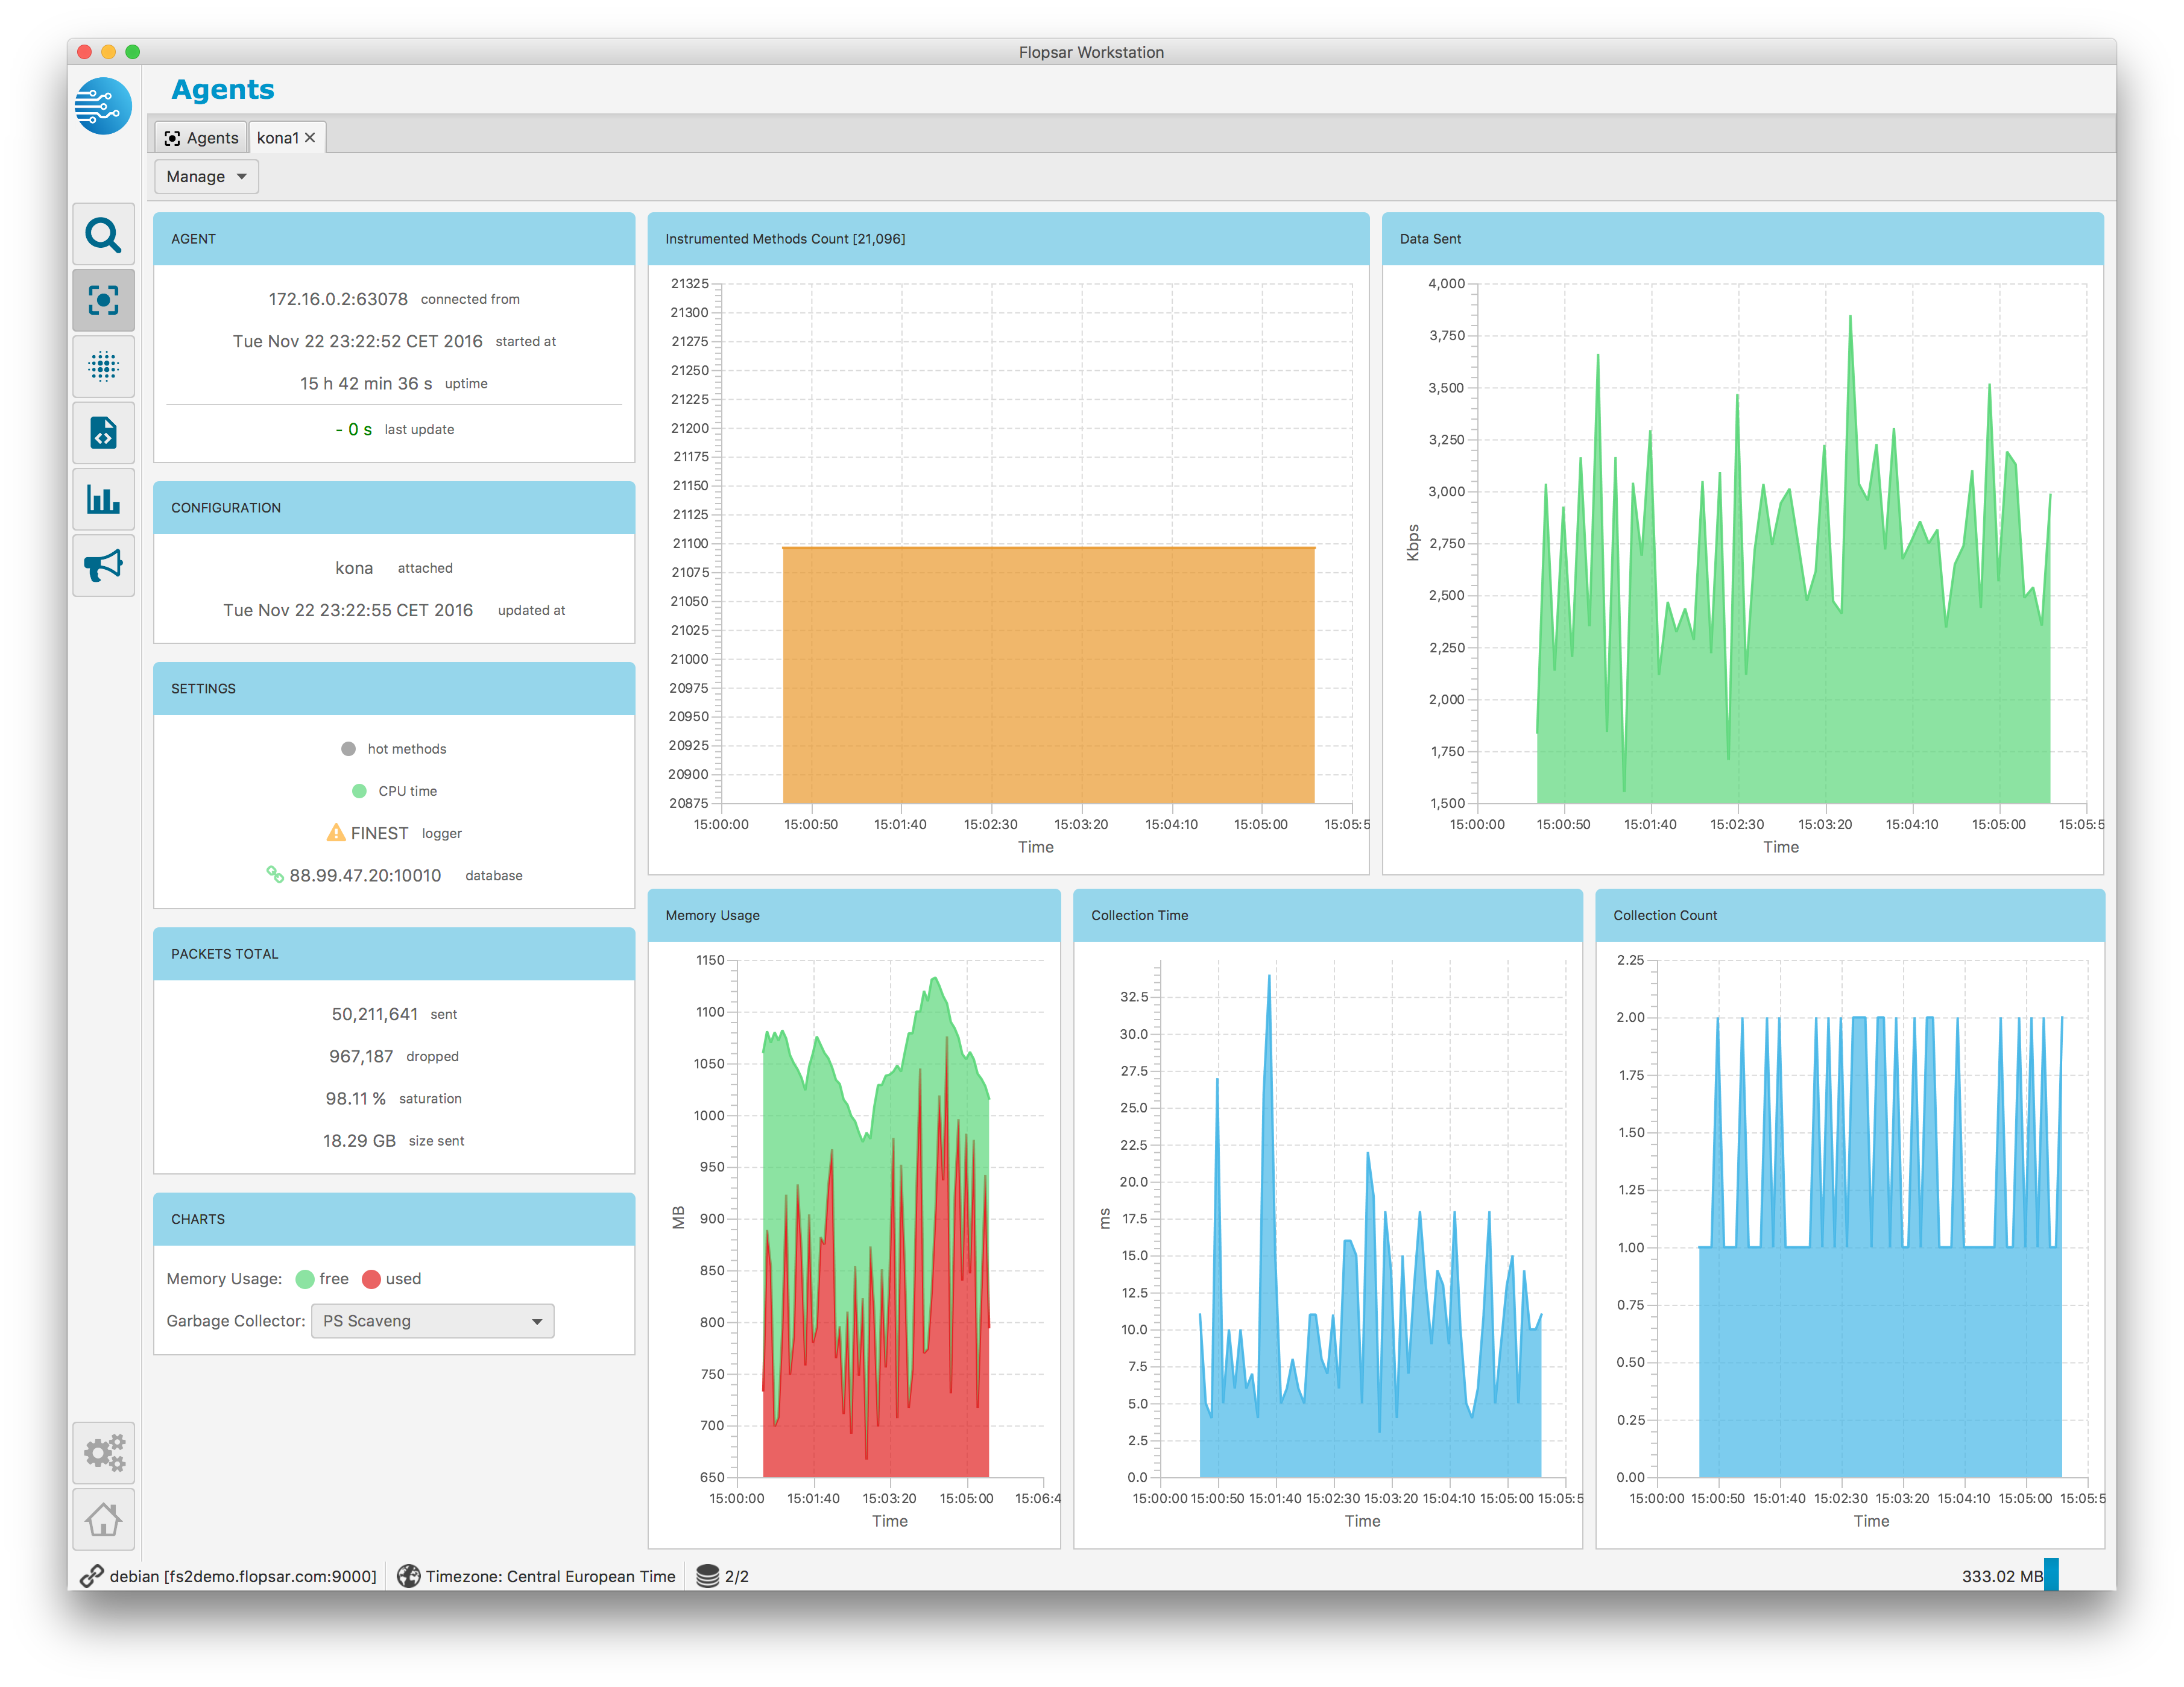This screenshot has width=2184, height=1687.
Task: Close the kona1 tab
Action: (310, 138)
